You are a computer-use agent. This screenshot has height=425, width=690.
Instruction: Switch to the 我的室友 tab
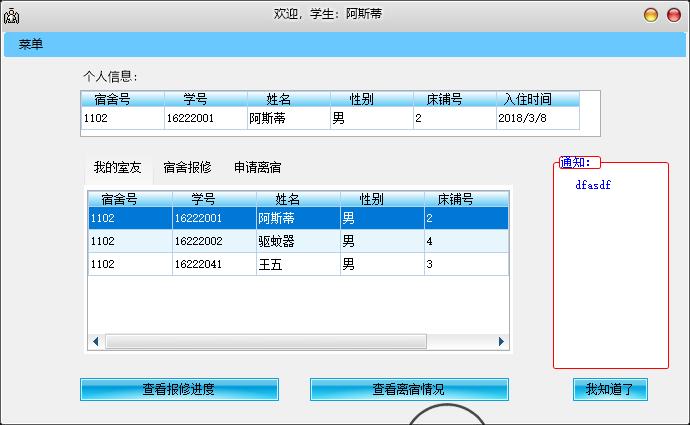point(117,168)
